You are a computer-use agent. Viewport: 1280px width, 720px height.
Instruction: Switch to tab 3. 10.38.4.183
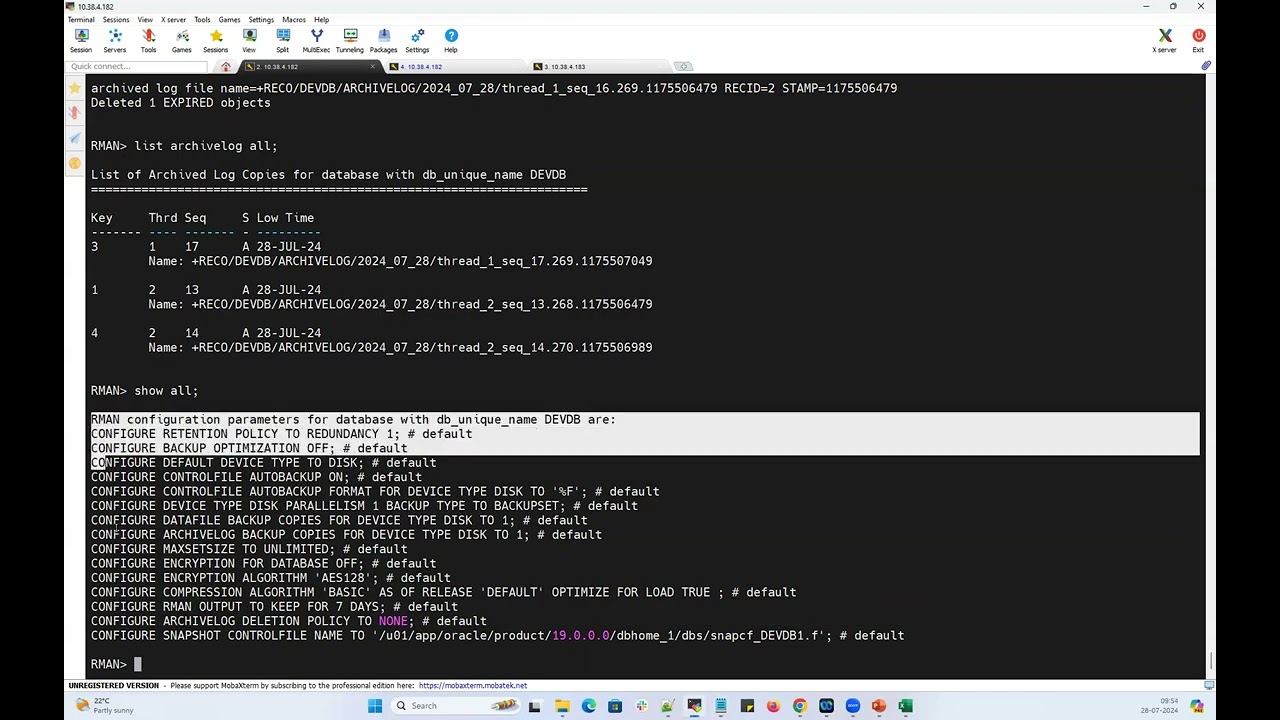point(600,67)
